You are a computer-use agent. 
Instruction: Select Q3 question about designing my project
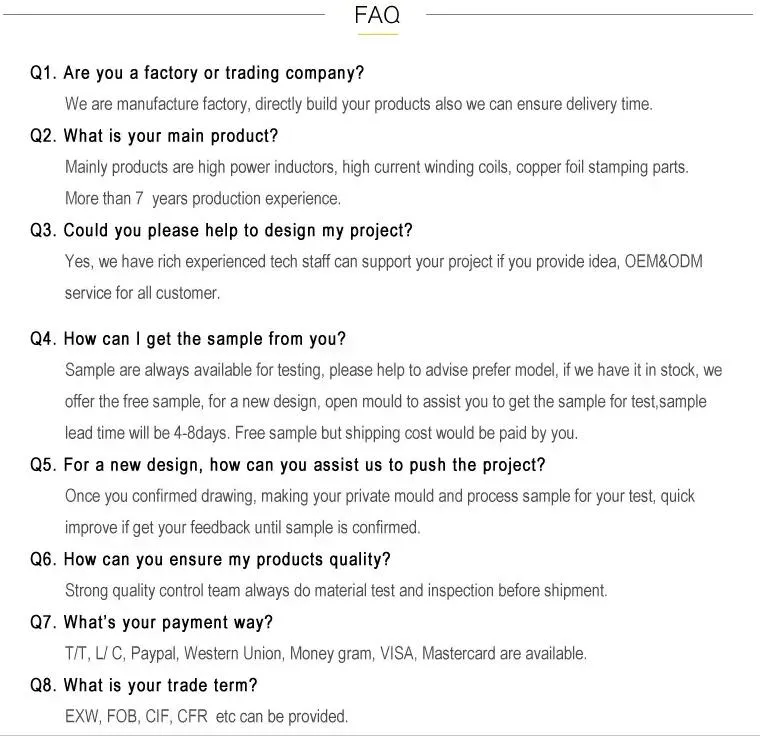[x=221, y=231]
